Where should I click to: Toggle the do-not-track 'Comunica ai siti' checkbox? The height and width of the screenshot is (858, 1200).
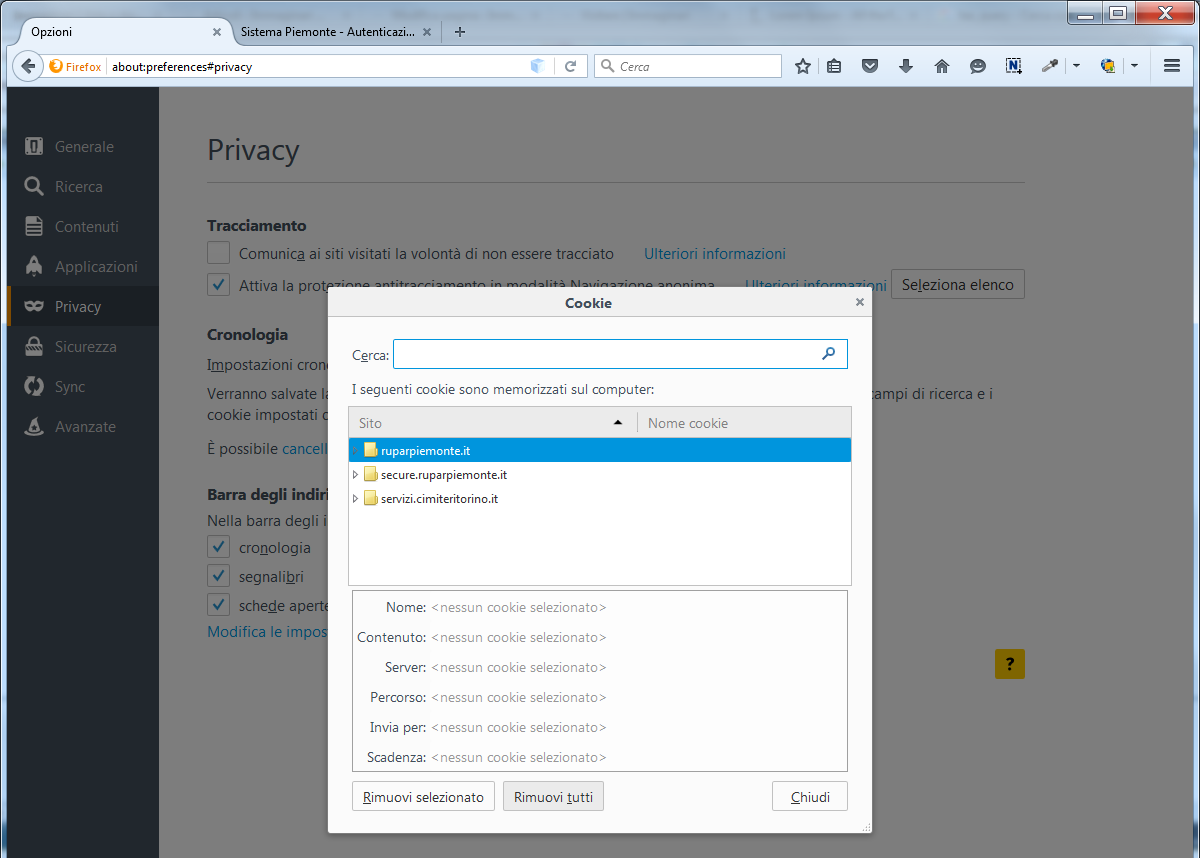pyautogui.click(x=218, y=253)
